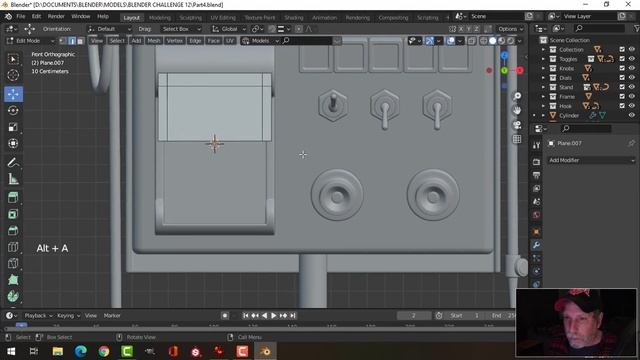640x360 pixels.
Task: Click the Marker button in timeline
Action: pyautogui.click(x=112, y=316)
